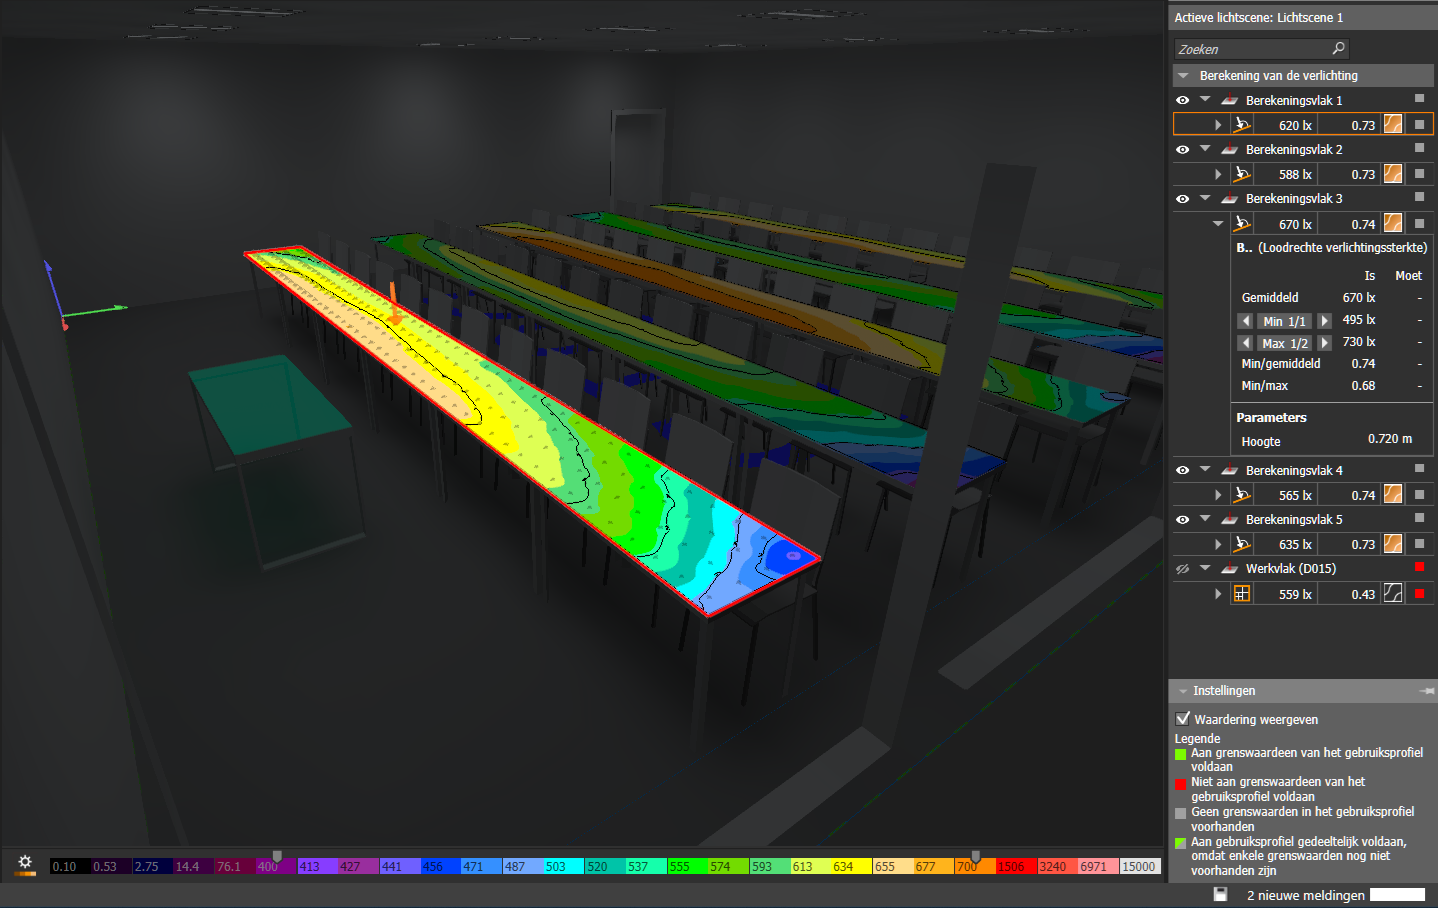Open brightness settings sun icon at bottom left
This screenshot has height=908, width=1438.
(x=25, y=863)
